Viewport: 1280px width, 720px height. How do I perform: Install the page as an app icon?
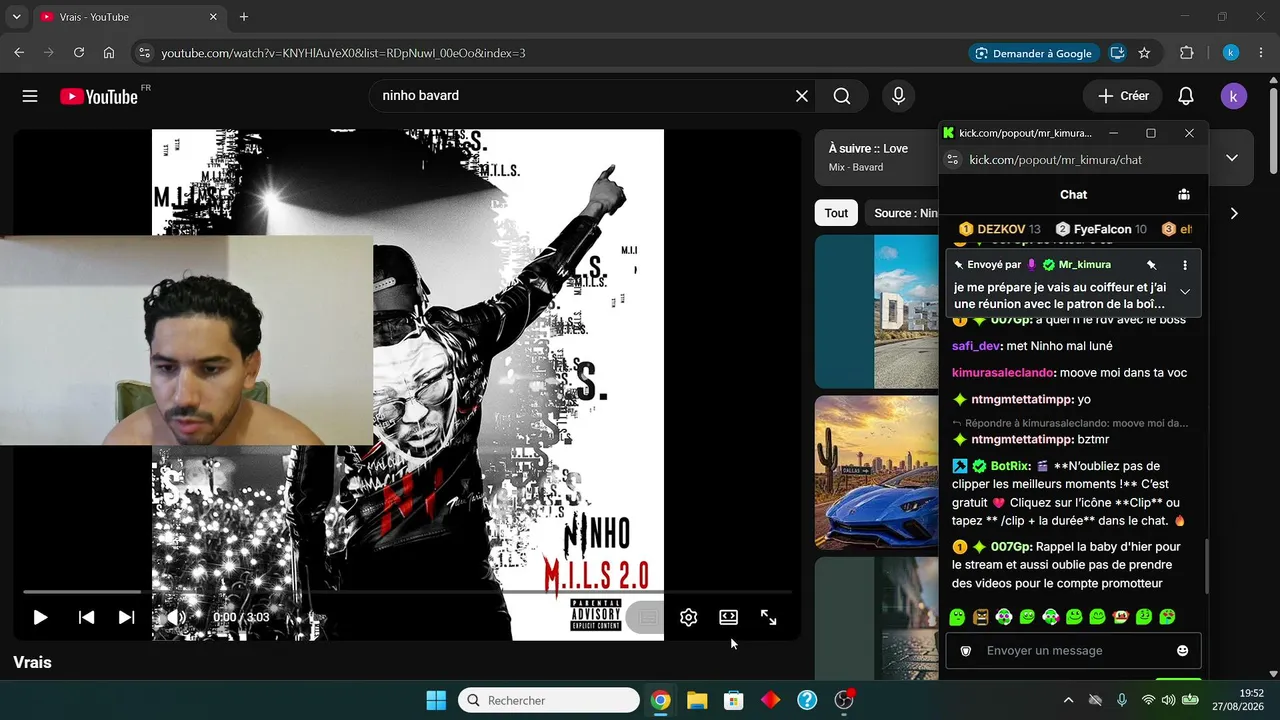tap(1117, 53)
